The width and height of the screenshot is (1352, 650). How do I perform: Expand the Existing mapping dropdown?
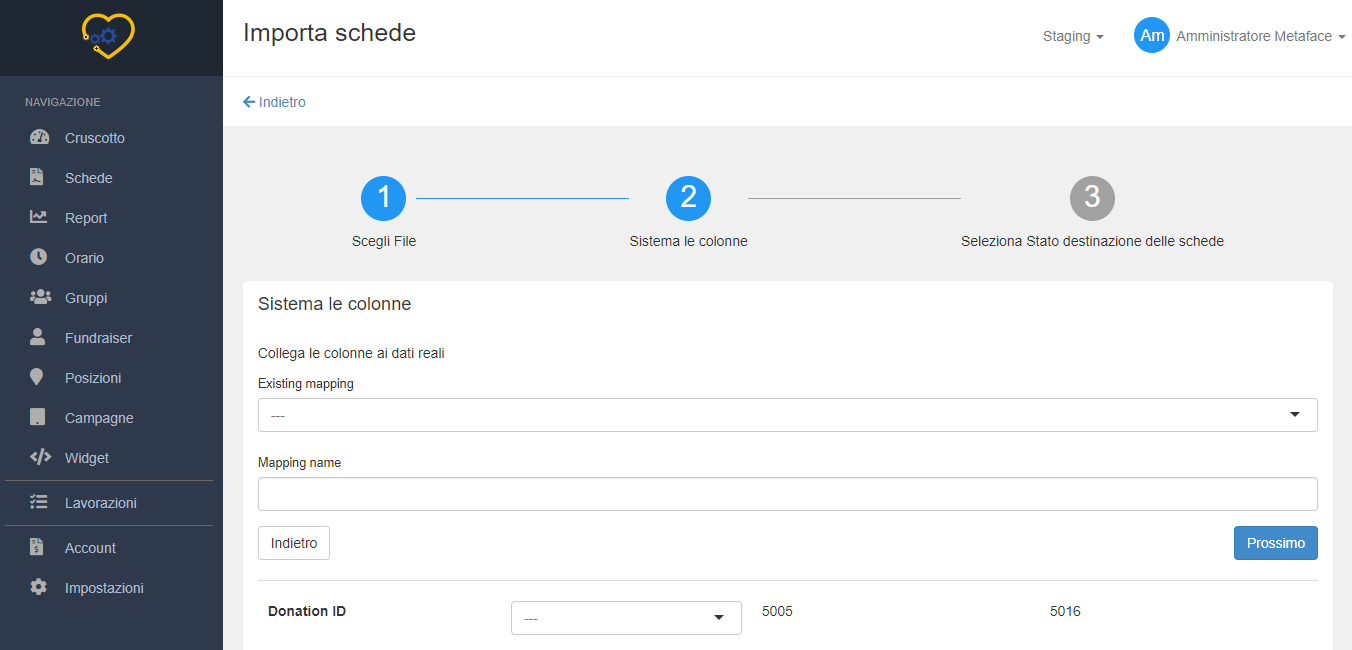[x=787, y=415]
